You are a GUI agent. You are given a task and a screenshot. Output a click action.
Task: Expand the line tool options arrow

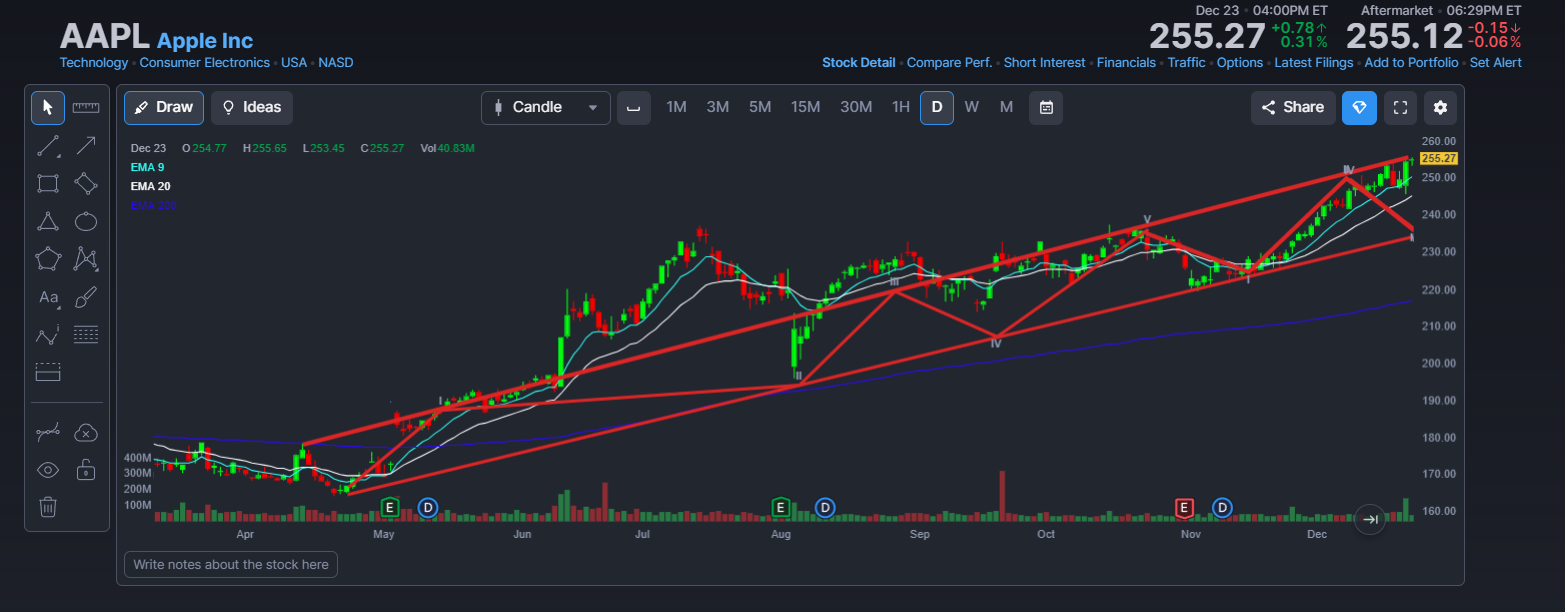pos(60,157)
